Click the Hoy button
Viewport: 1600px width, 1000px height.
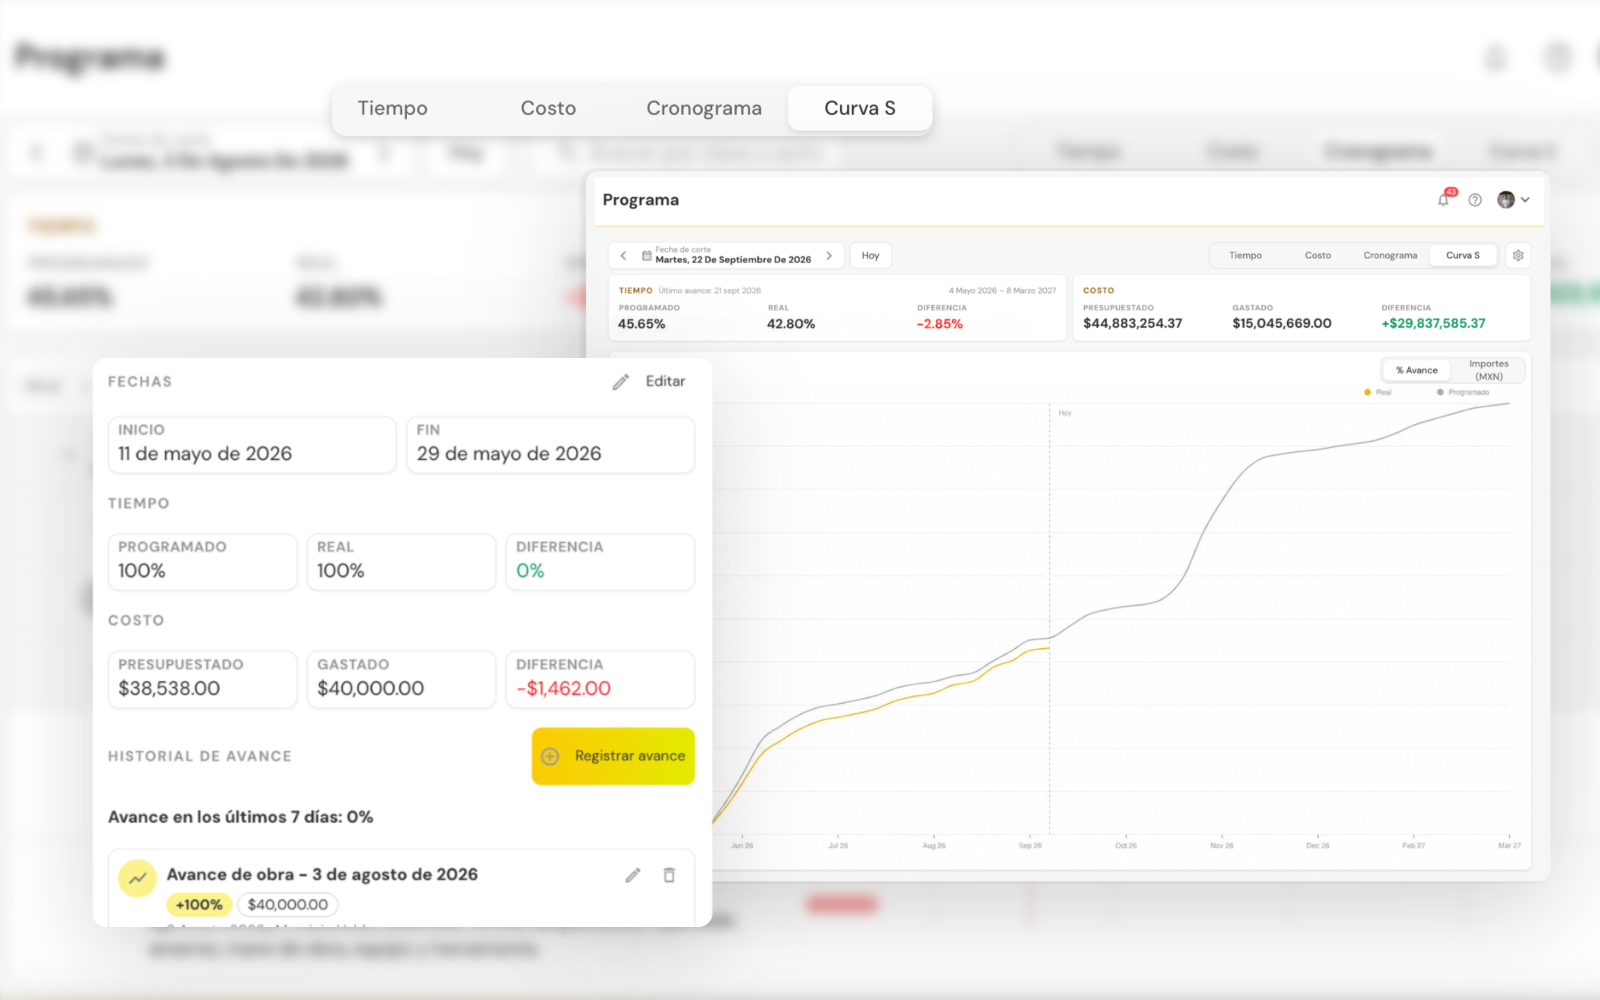(x=871, y=256)
